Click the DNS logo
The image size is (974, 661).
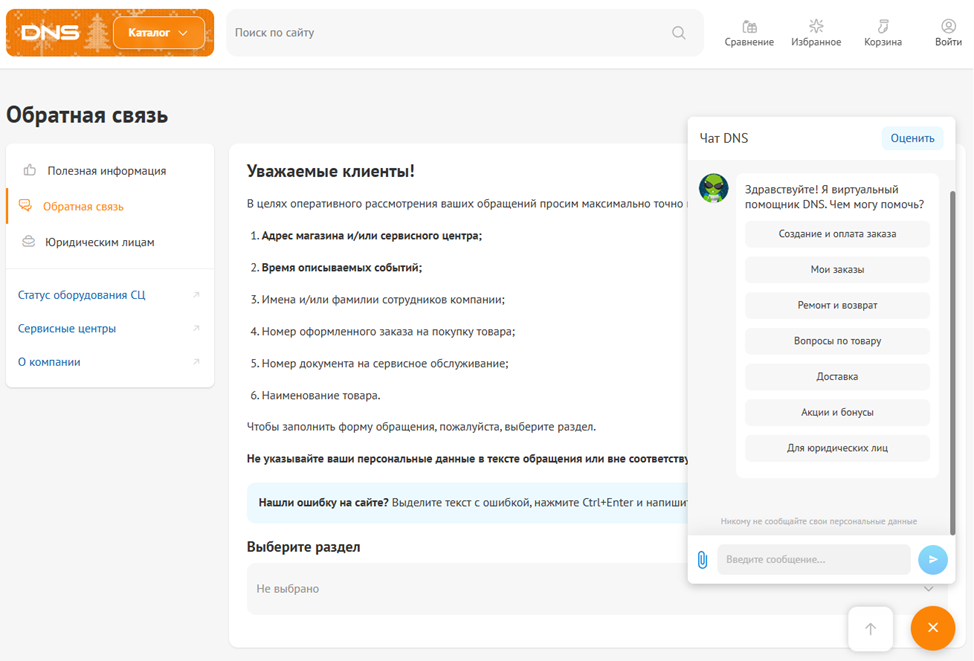[49, 33]
